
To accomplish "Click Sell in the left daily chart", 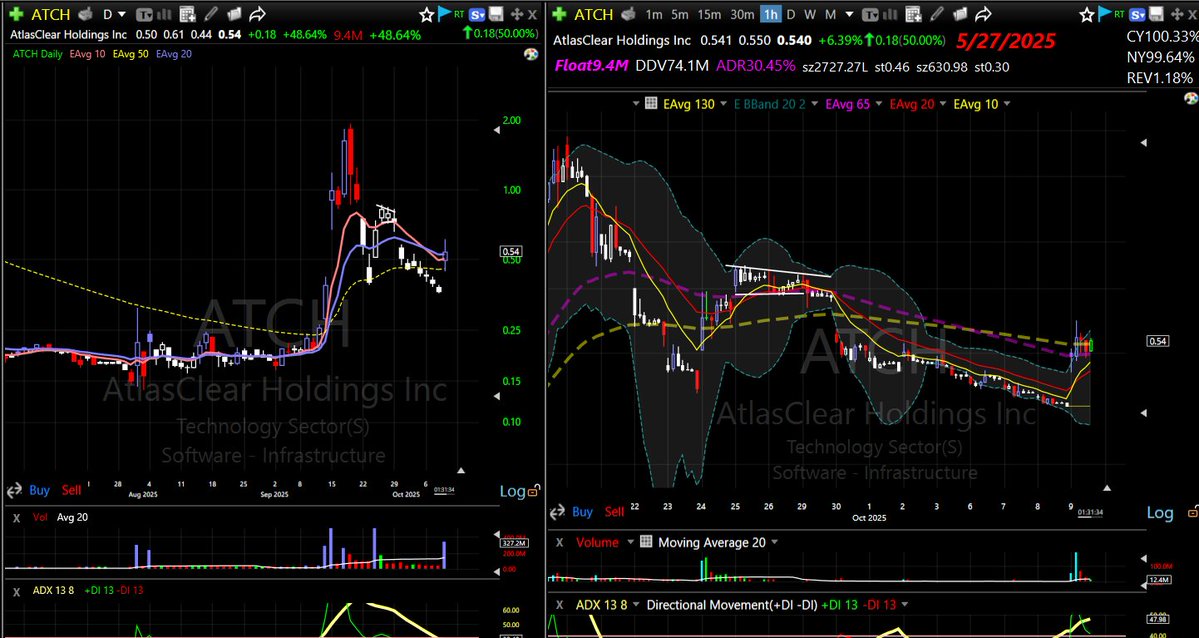I will click(x=71, y=490).
